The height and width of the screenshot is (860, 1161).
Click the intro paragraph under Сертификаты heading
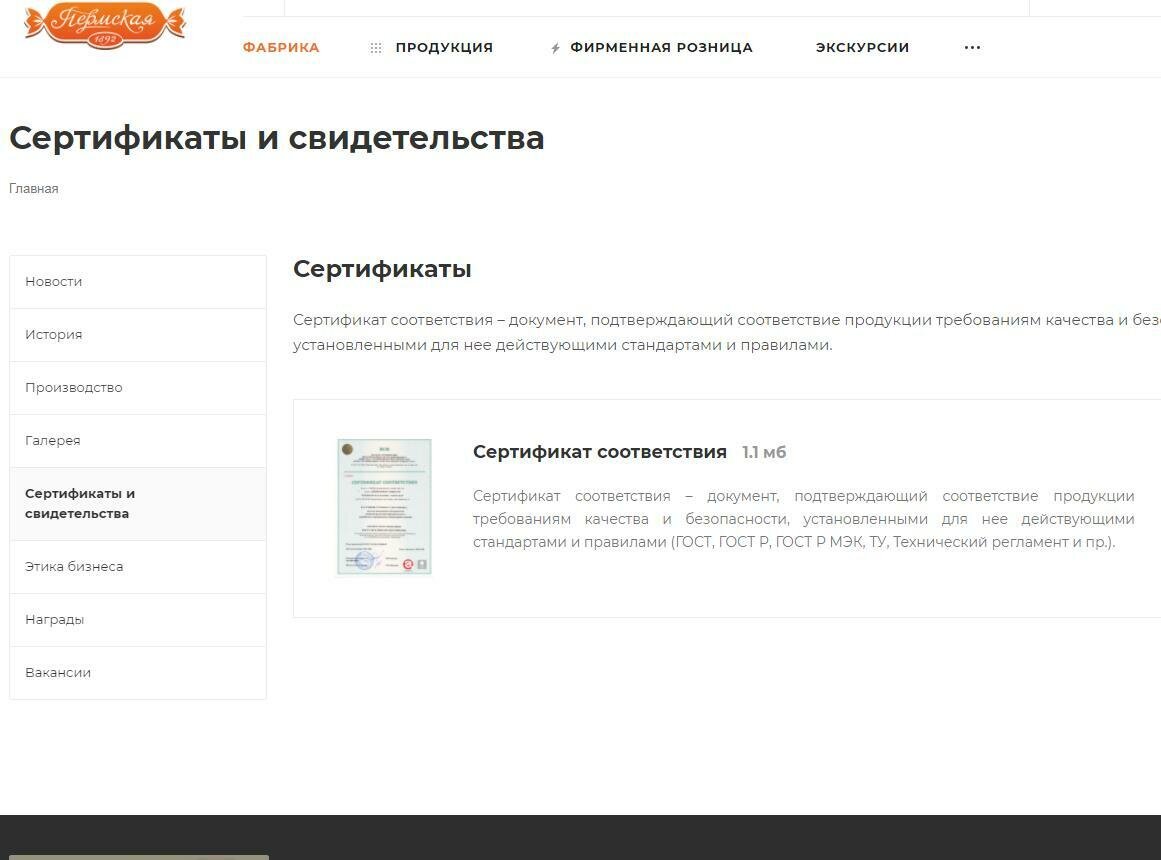click(727, 333)
